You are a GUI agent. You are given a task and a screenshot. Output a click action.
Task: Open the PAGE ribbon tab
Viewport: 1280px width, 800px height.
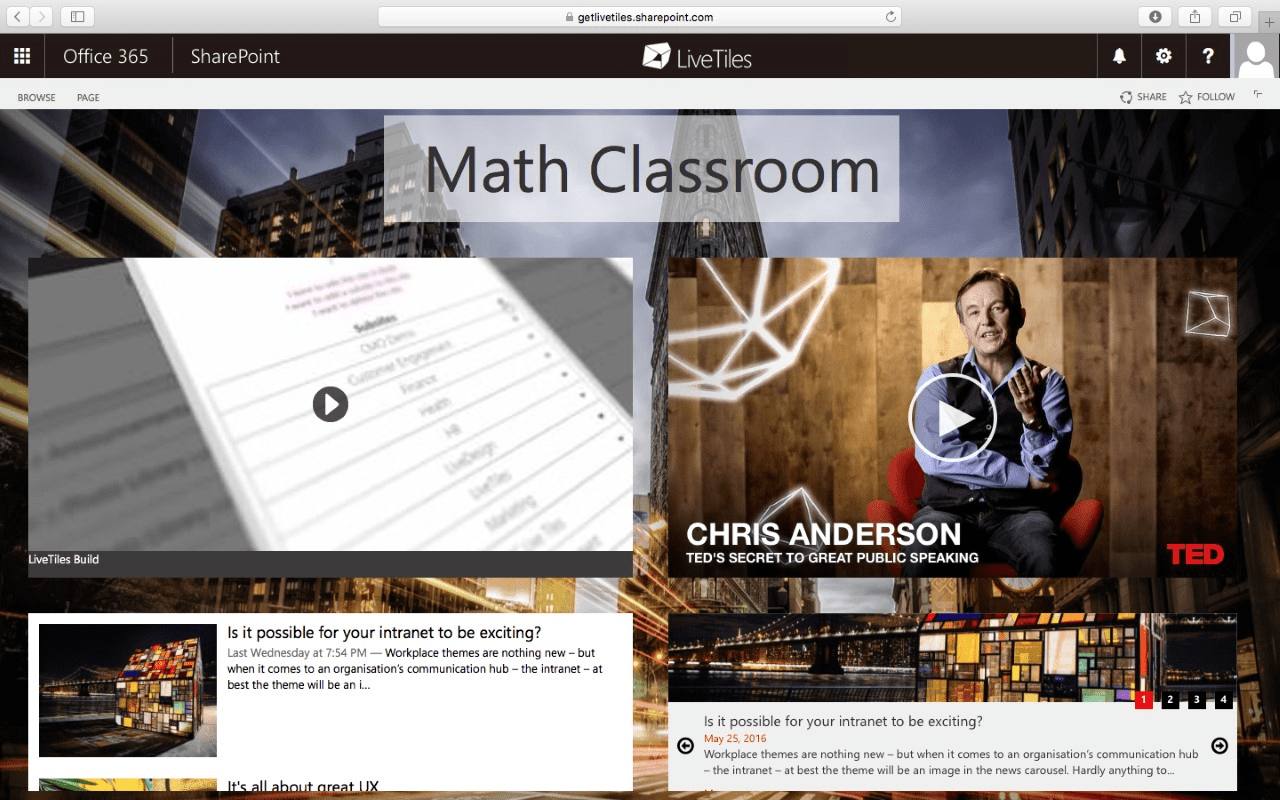pos(88,98)
